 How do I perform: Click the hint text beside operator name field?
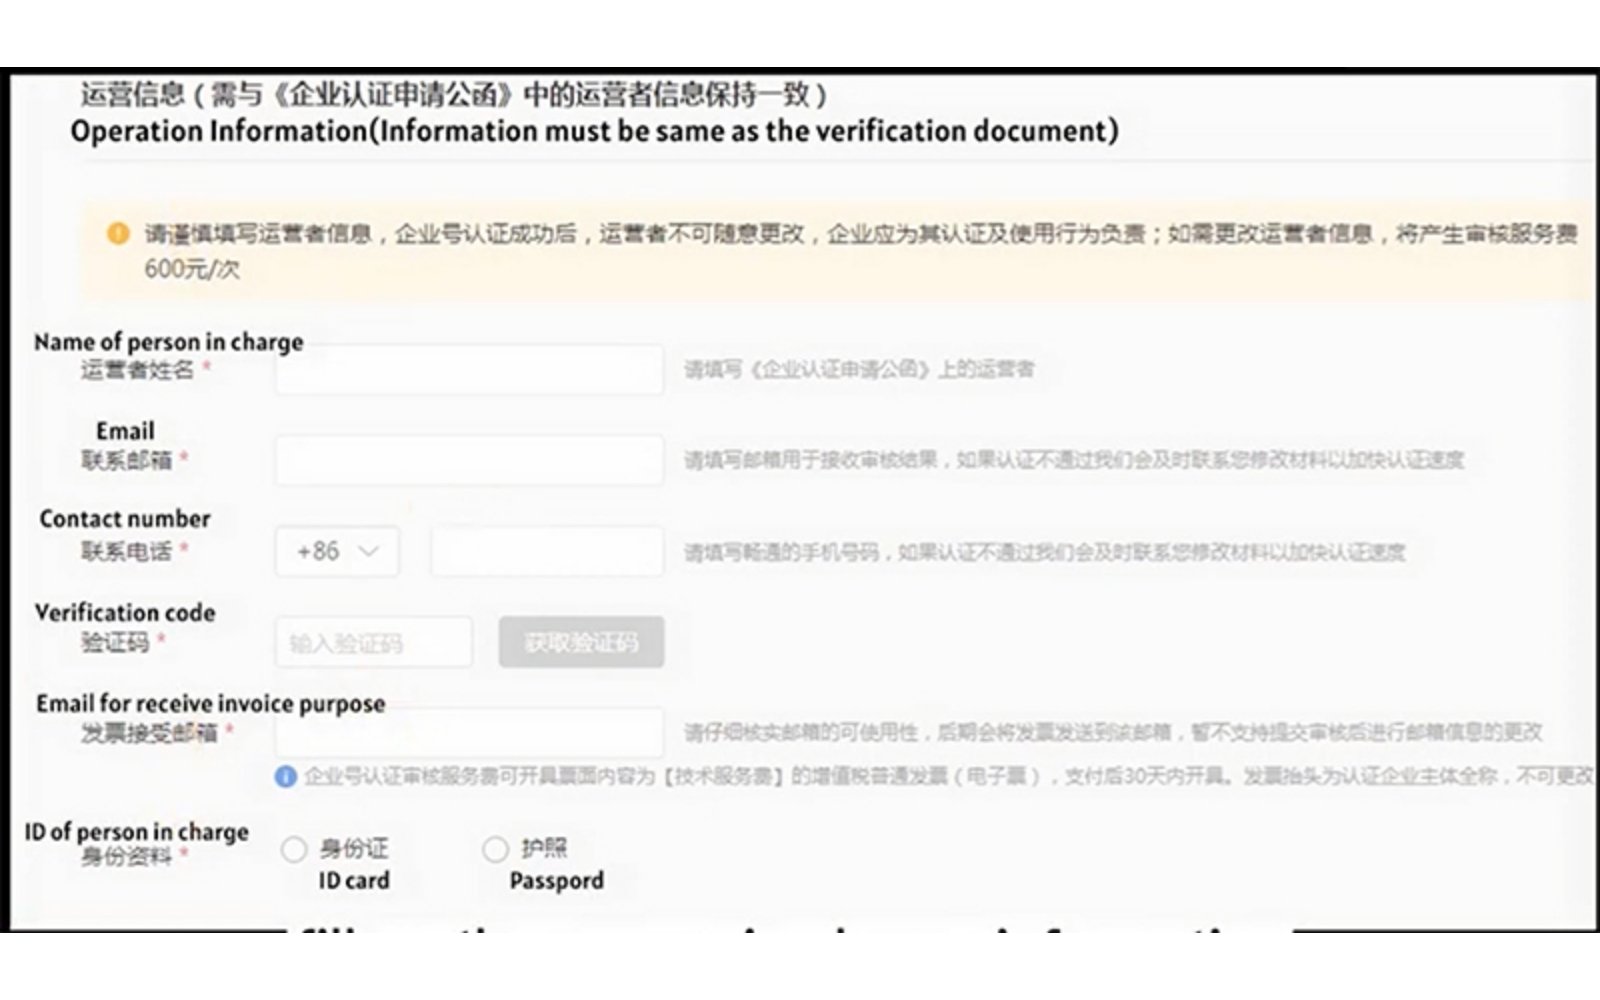tap(859, 370)
